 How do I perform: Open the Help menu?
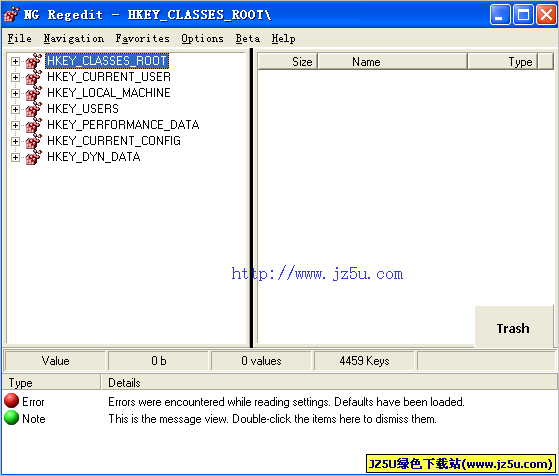pos(283,39)
